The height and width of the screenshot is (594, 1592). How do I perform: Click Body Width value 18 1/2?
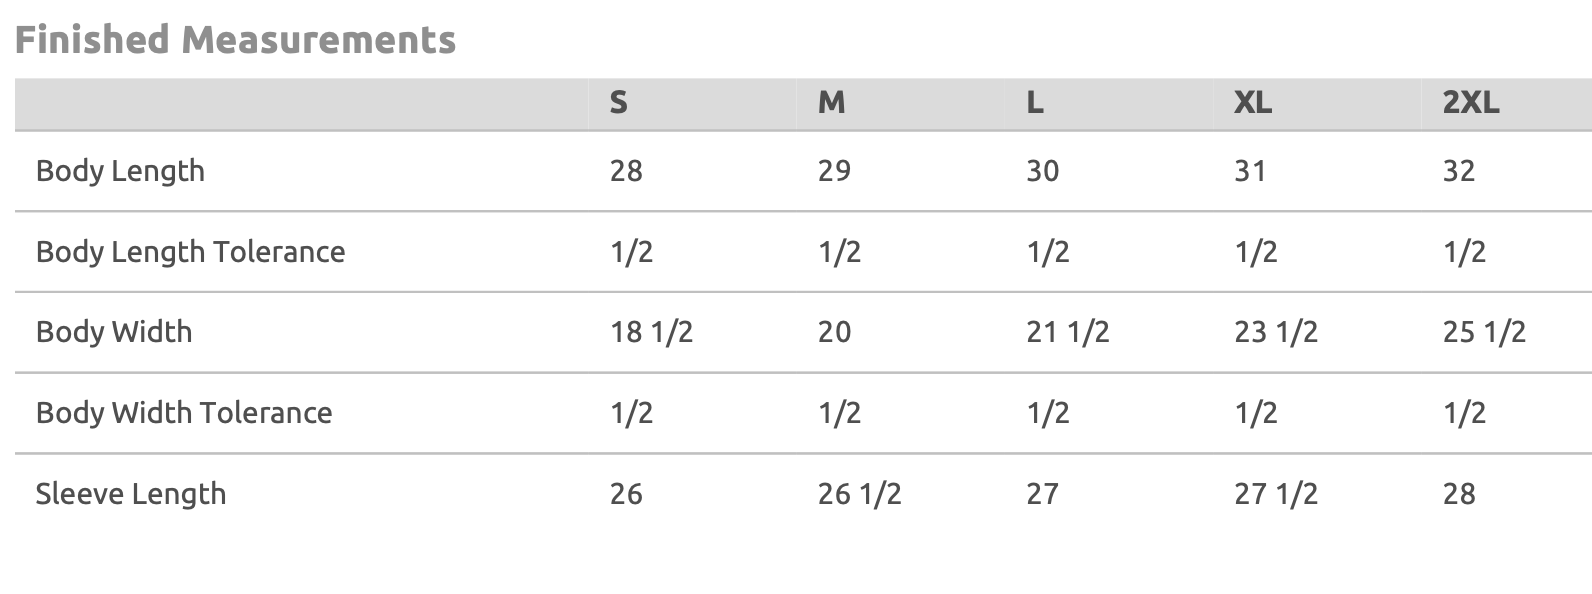pos(651,332)
